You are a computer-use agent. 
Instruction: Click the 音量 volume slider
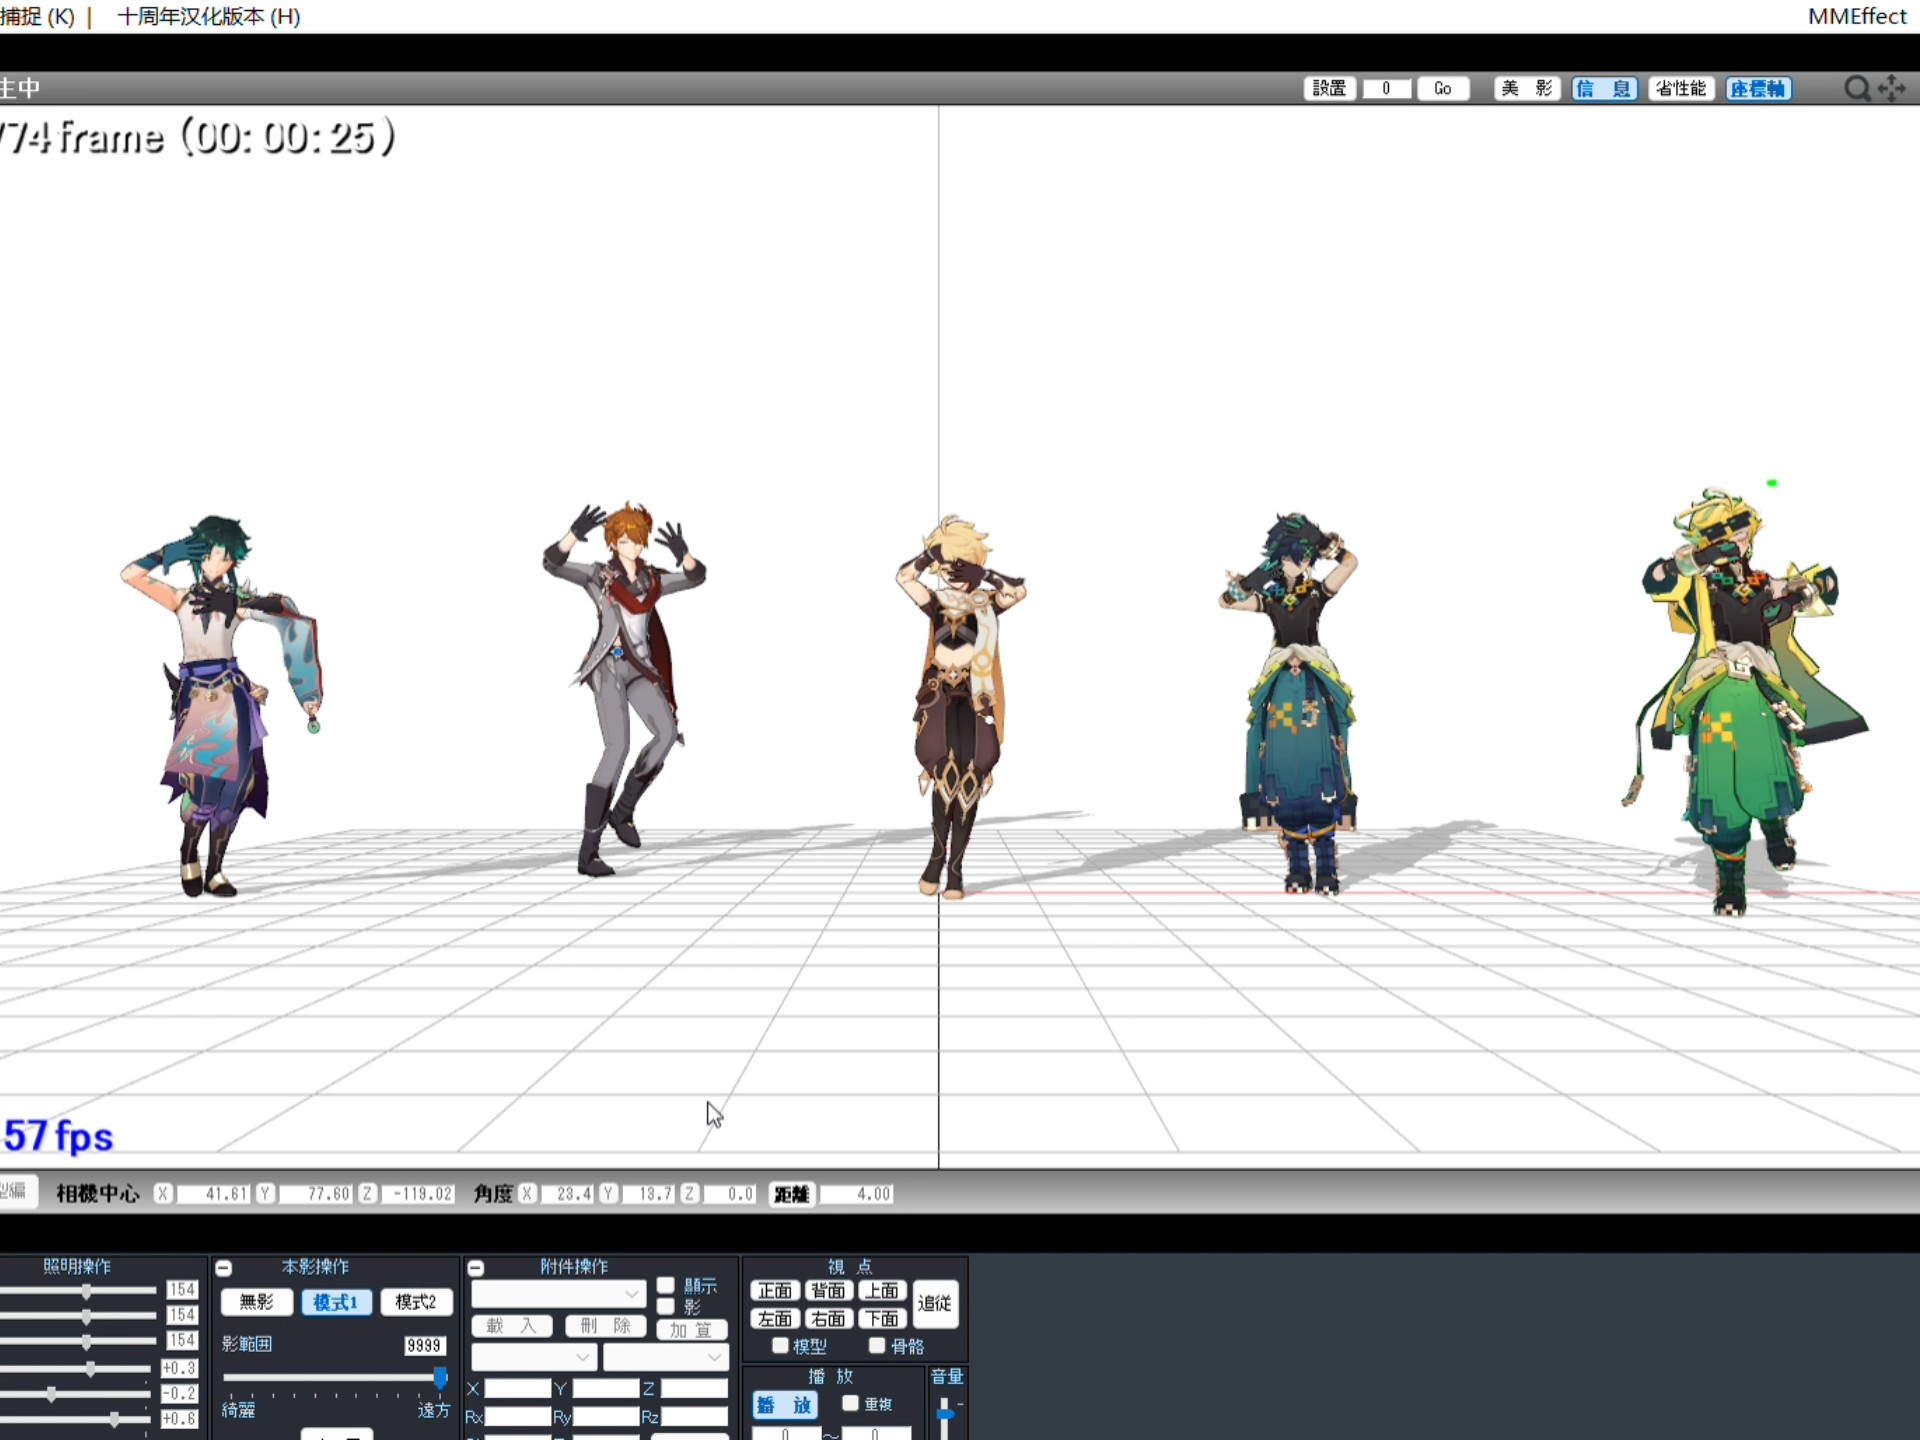[945, 1414]
